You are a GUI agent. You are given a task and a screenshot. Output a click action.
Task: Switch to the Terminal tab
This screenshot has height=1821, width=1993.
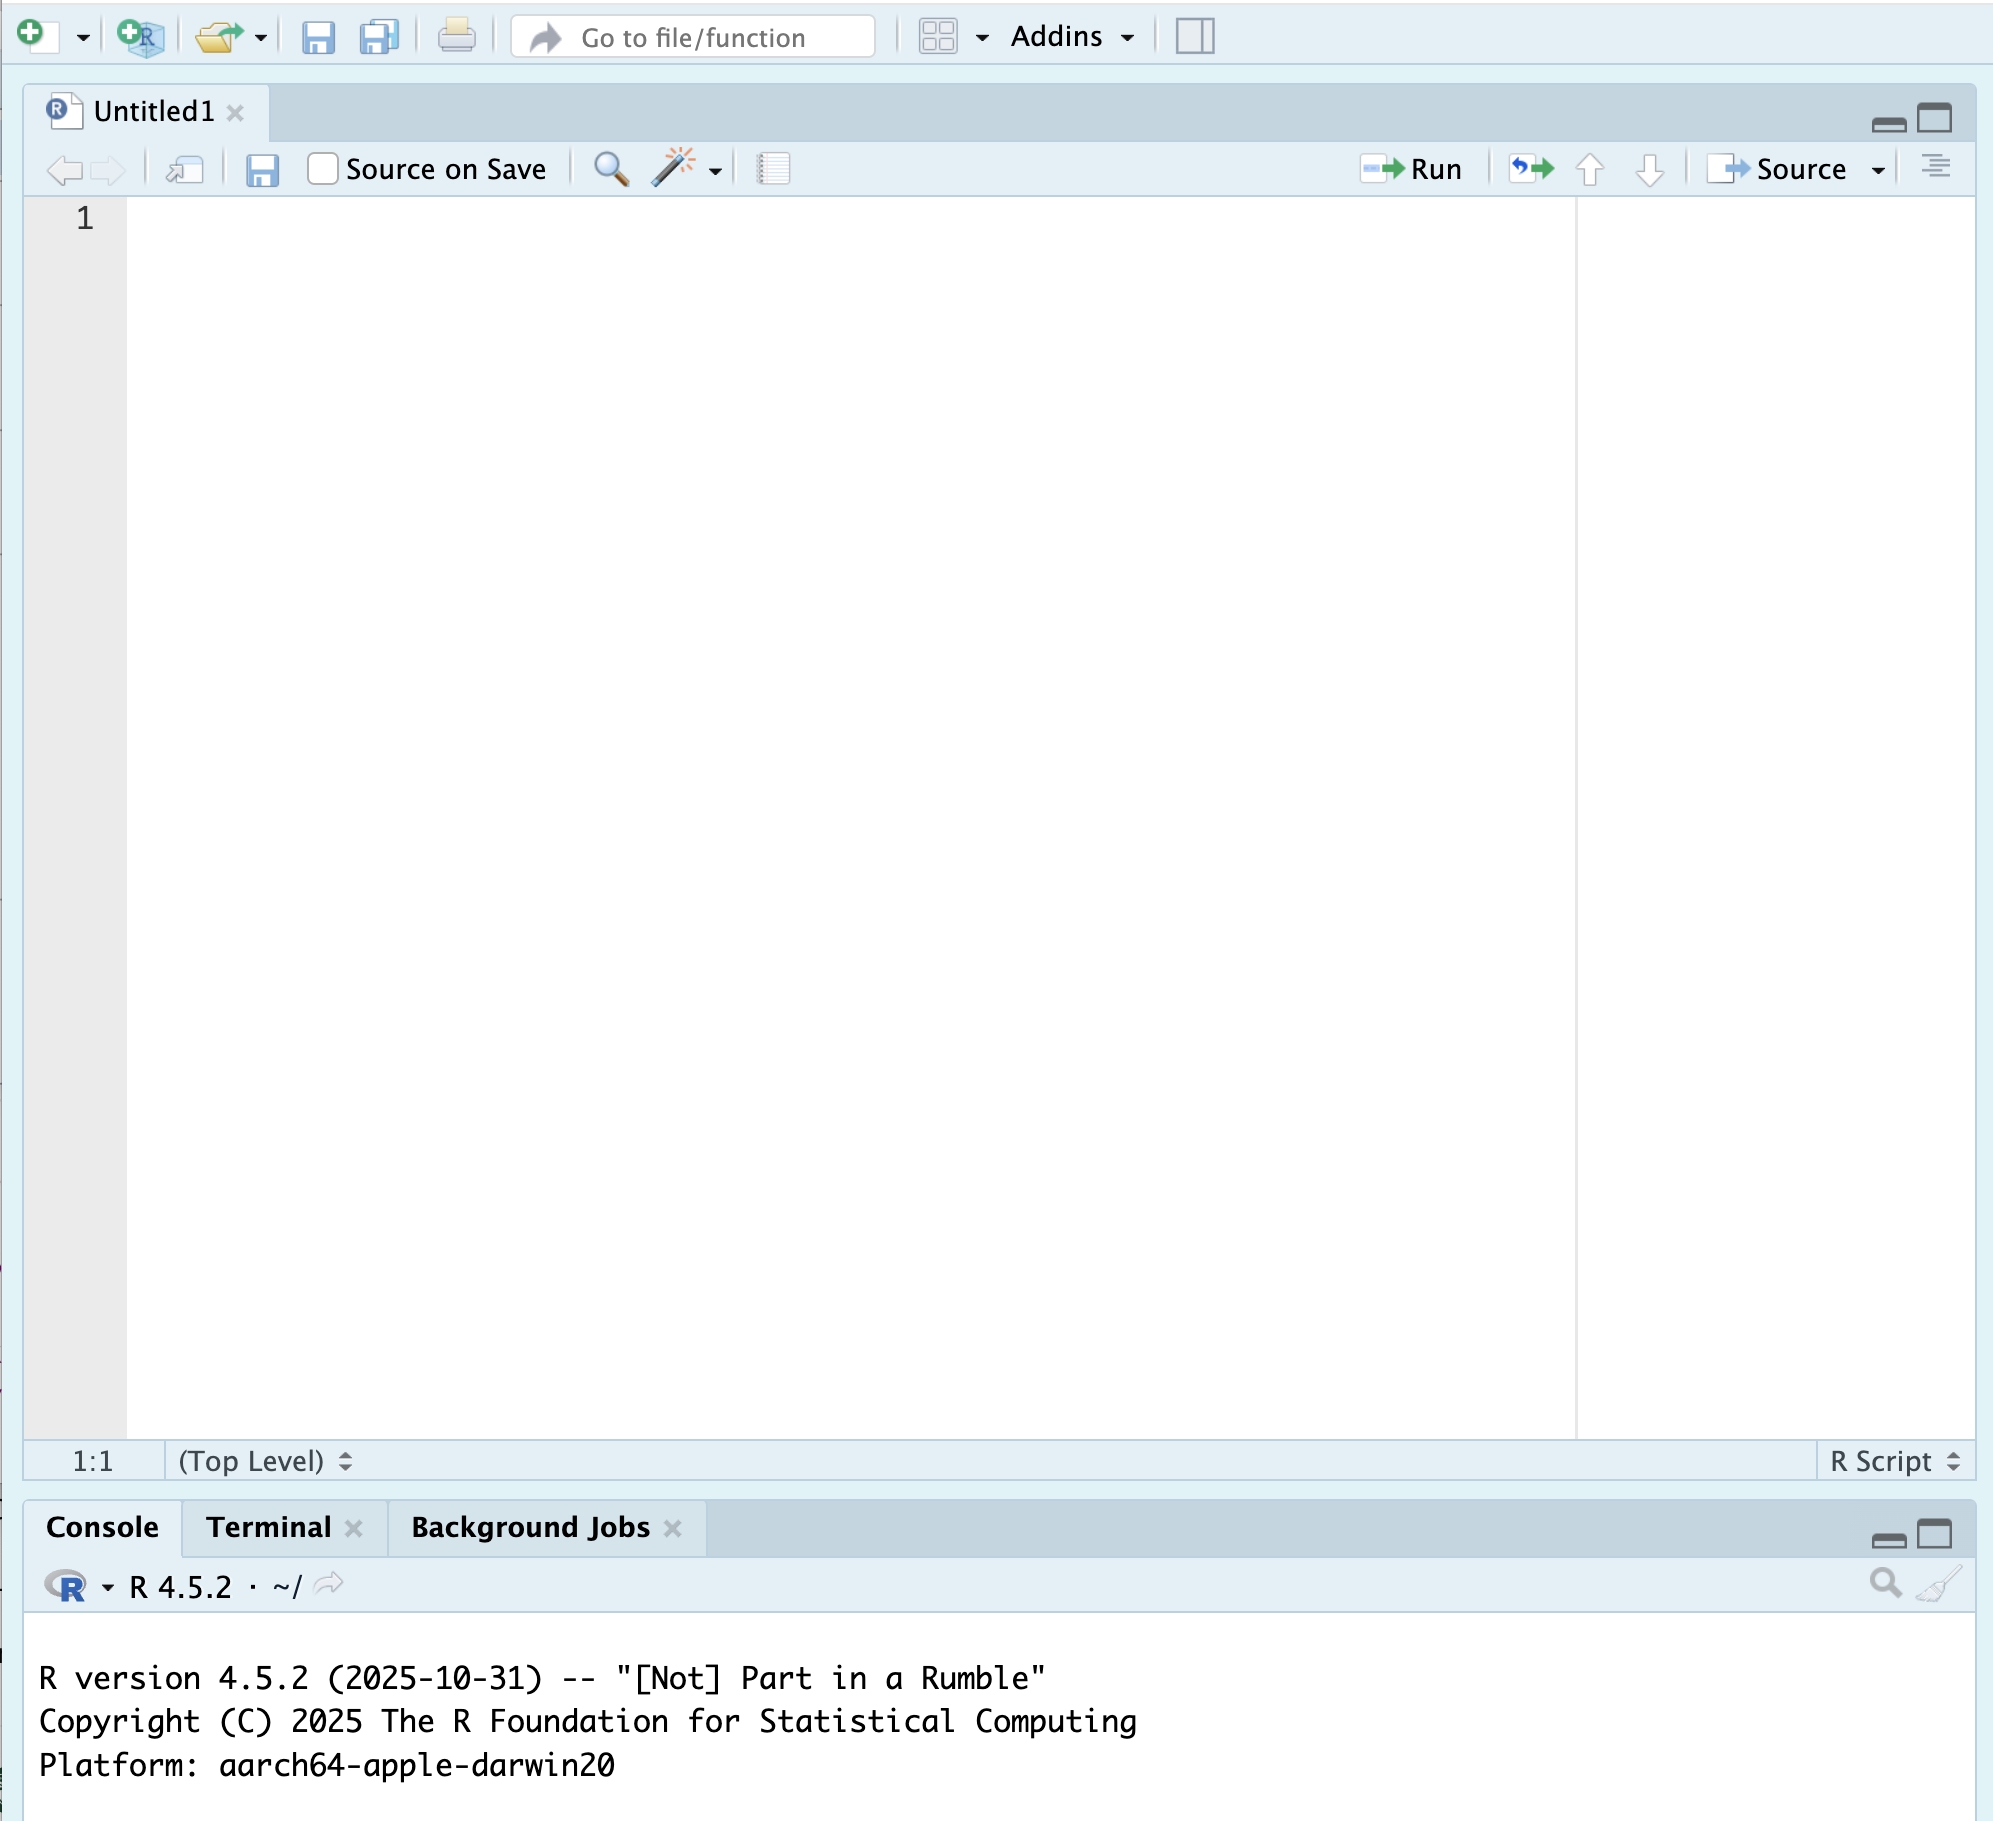[x=267, y=1527]
